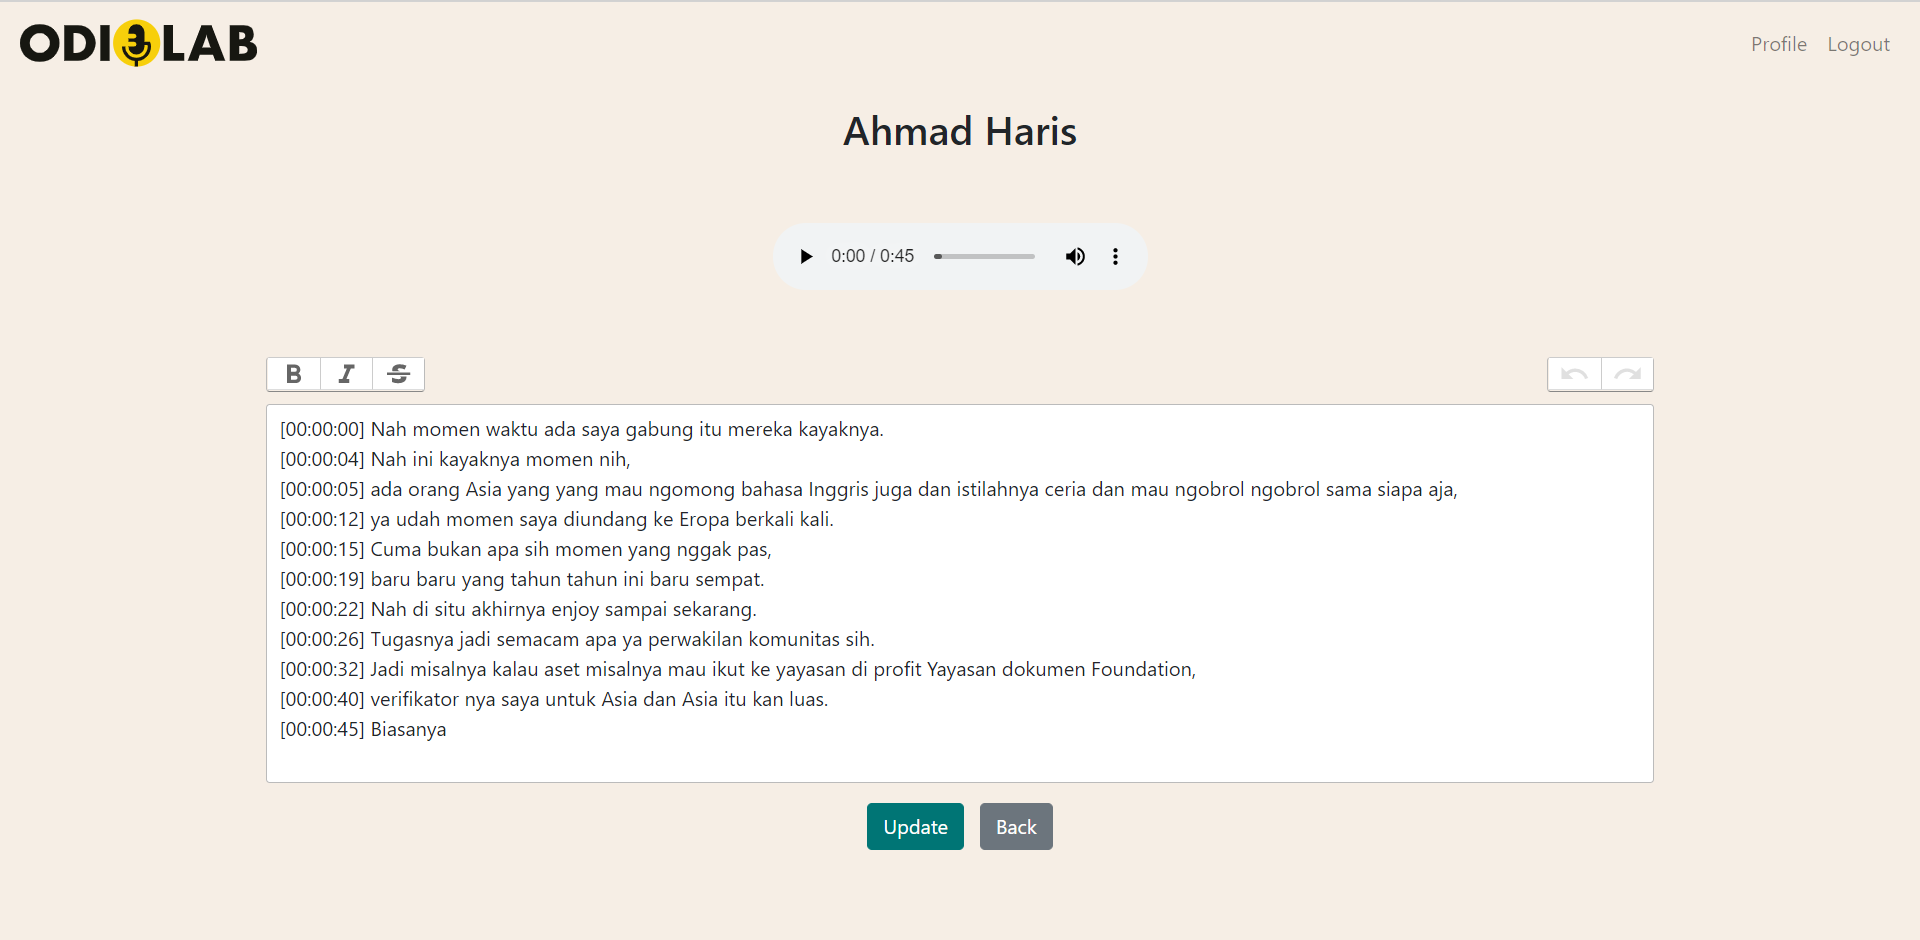Toggle italic formatting

[346, 374]
